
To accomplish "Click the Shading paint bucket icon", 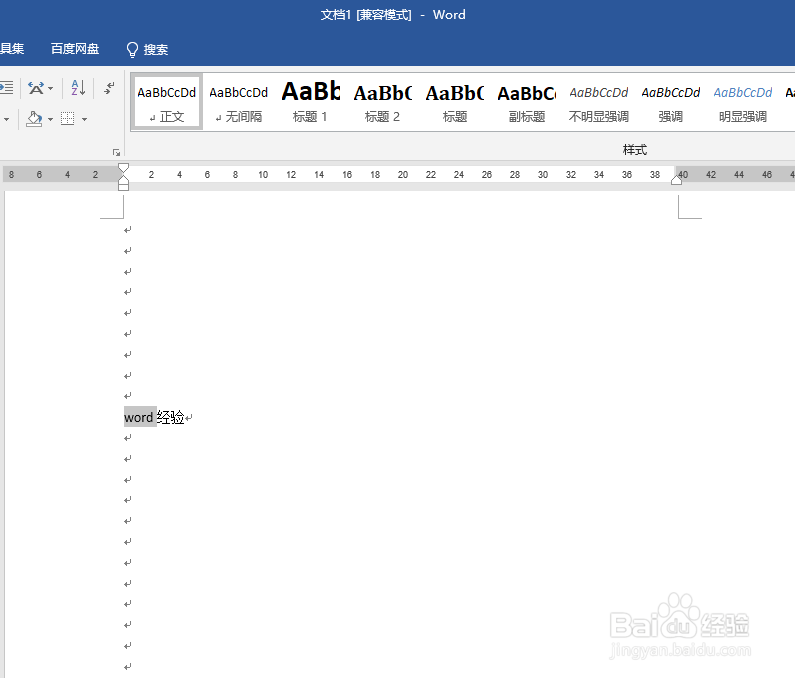I will 34,119.
